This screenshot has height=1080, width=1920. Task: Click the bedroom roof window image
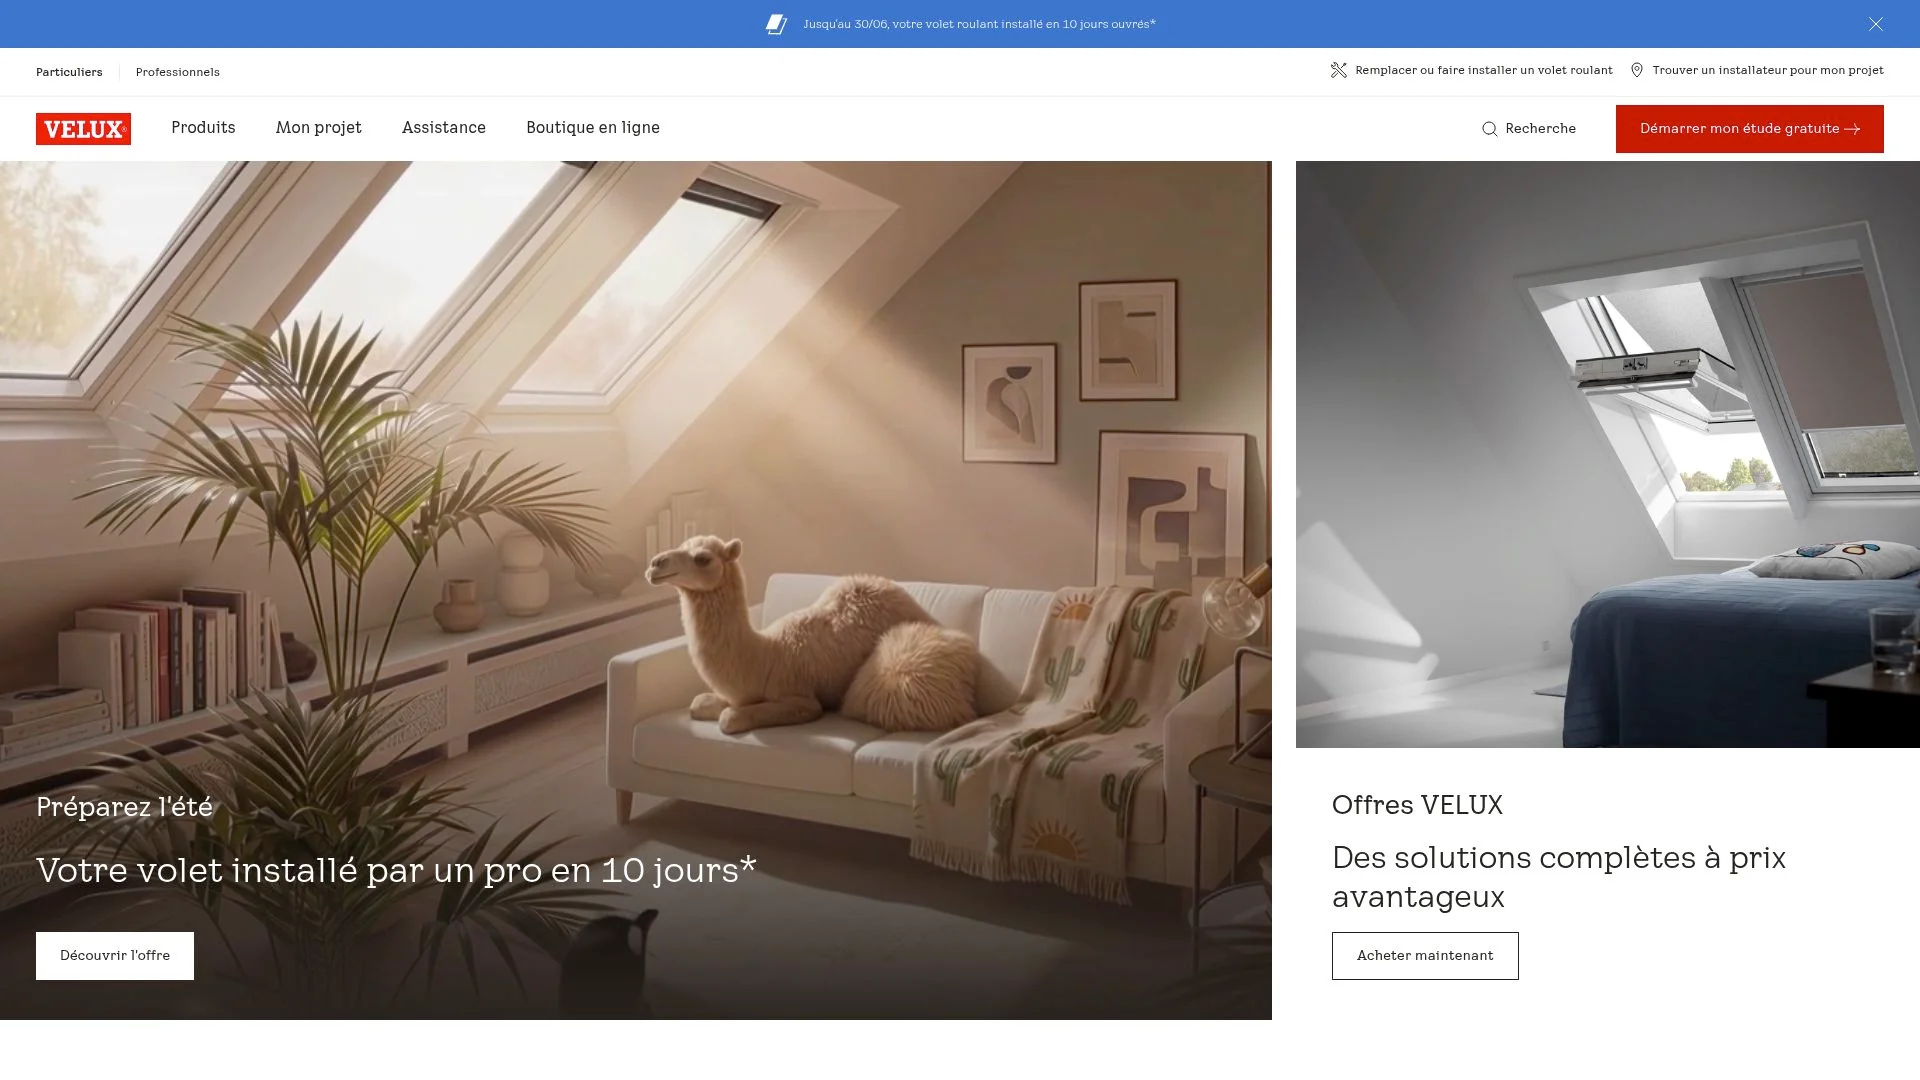1608,454
